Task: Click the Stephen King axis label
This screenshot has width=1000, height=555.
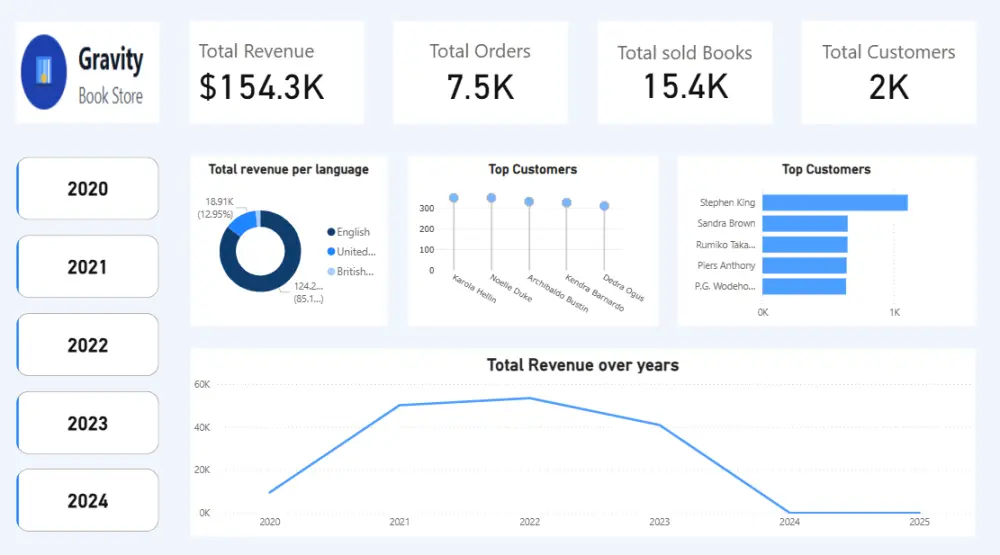Action: point(727,202)
